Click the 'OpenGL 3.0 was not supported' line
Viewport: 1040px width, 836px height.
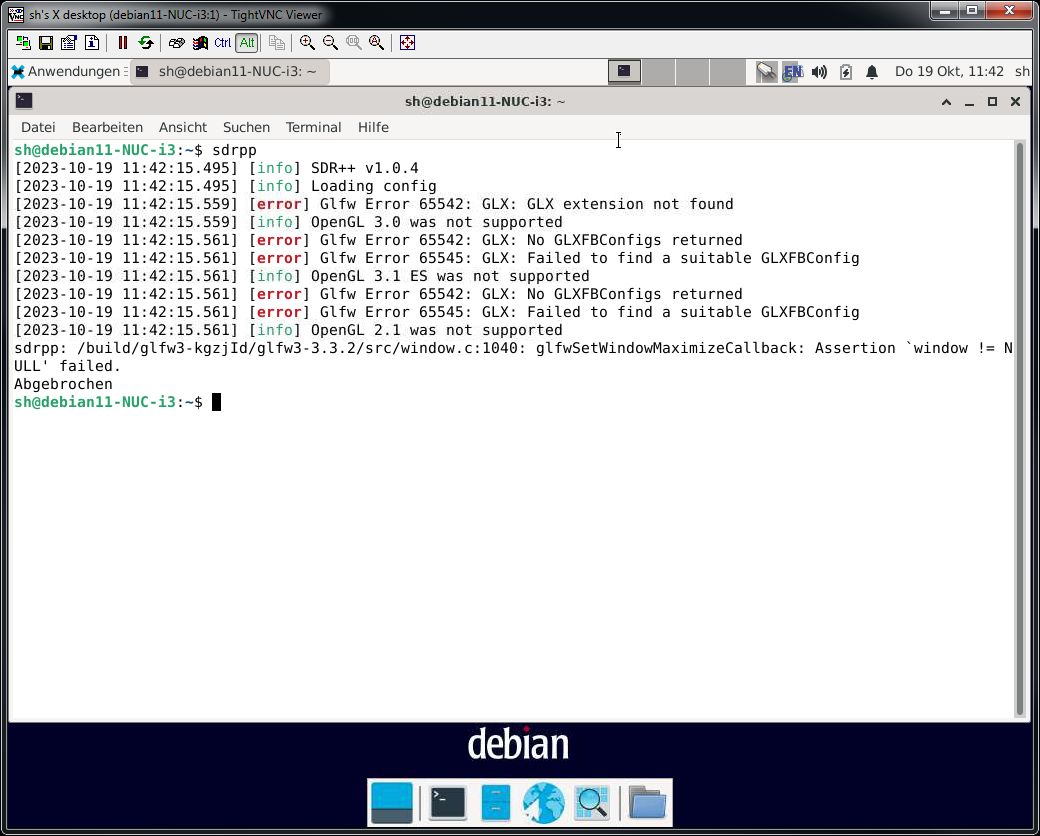pyautogui.click(x=289, y=222)
